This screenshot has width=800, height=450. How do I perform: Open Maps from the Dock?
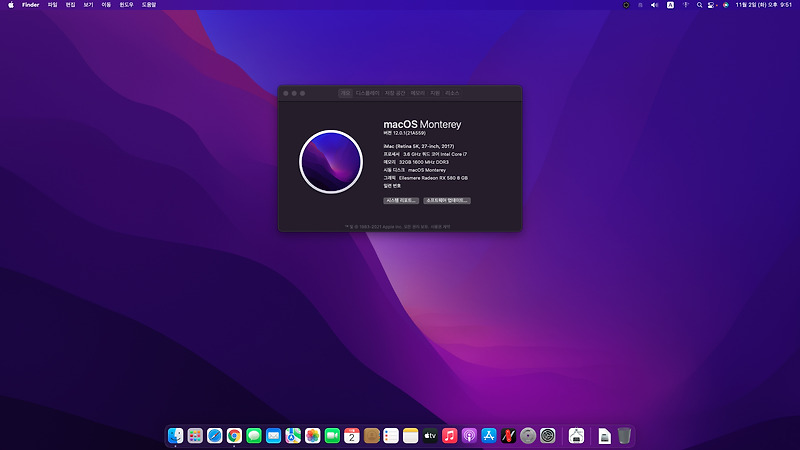pos(293,436)
